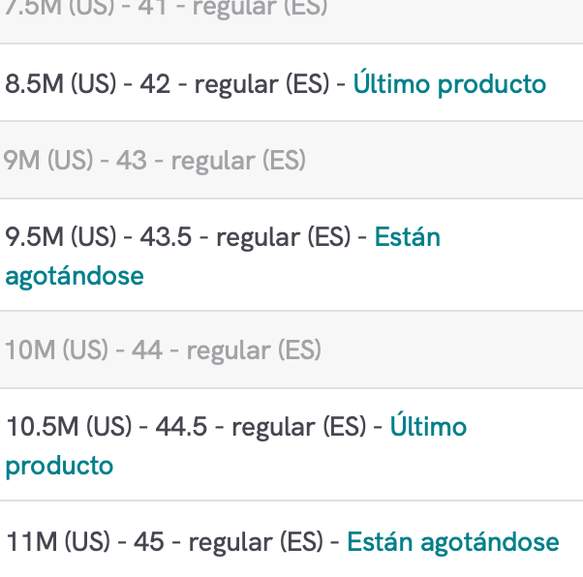This screenshot has width=583, height=577.
Task: Select the 11M (US) - 45 size
Action: tap(292, 539)
